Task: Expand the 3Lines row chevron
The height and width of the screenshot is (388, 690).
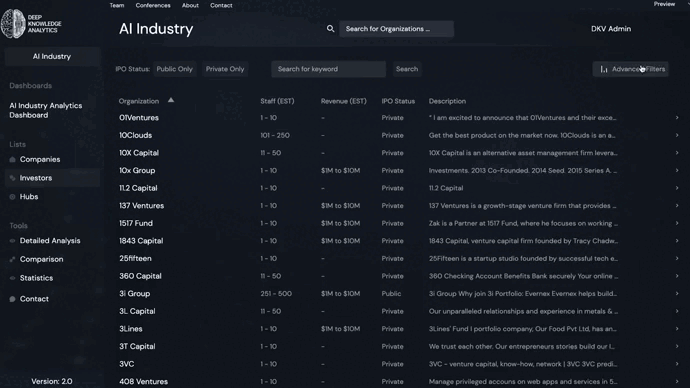Action: click(677, 329)
